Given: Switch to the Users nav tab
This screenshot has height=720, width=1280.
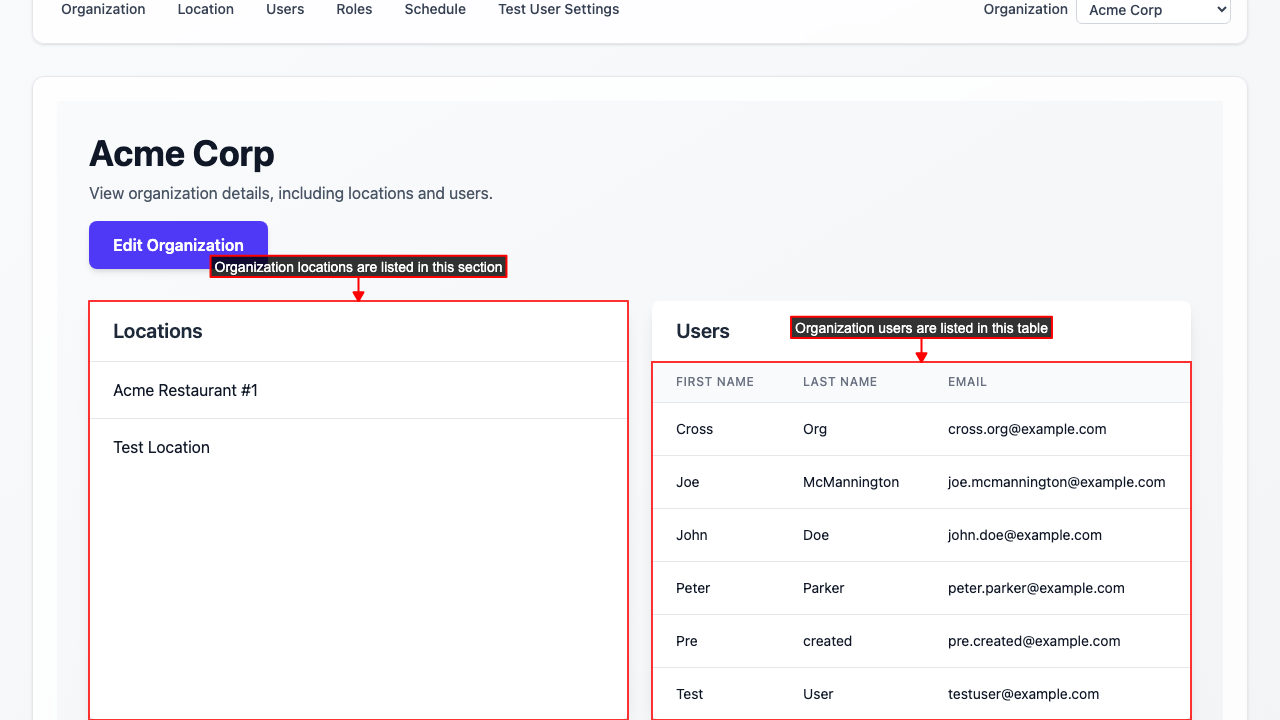Looking at the screenshot, I should click(x=285, y=10).
